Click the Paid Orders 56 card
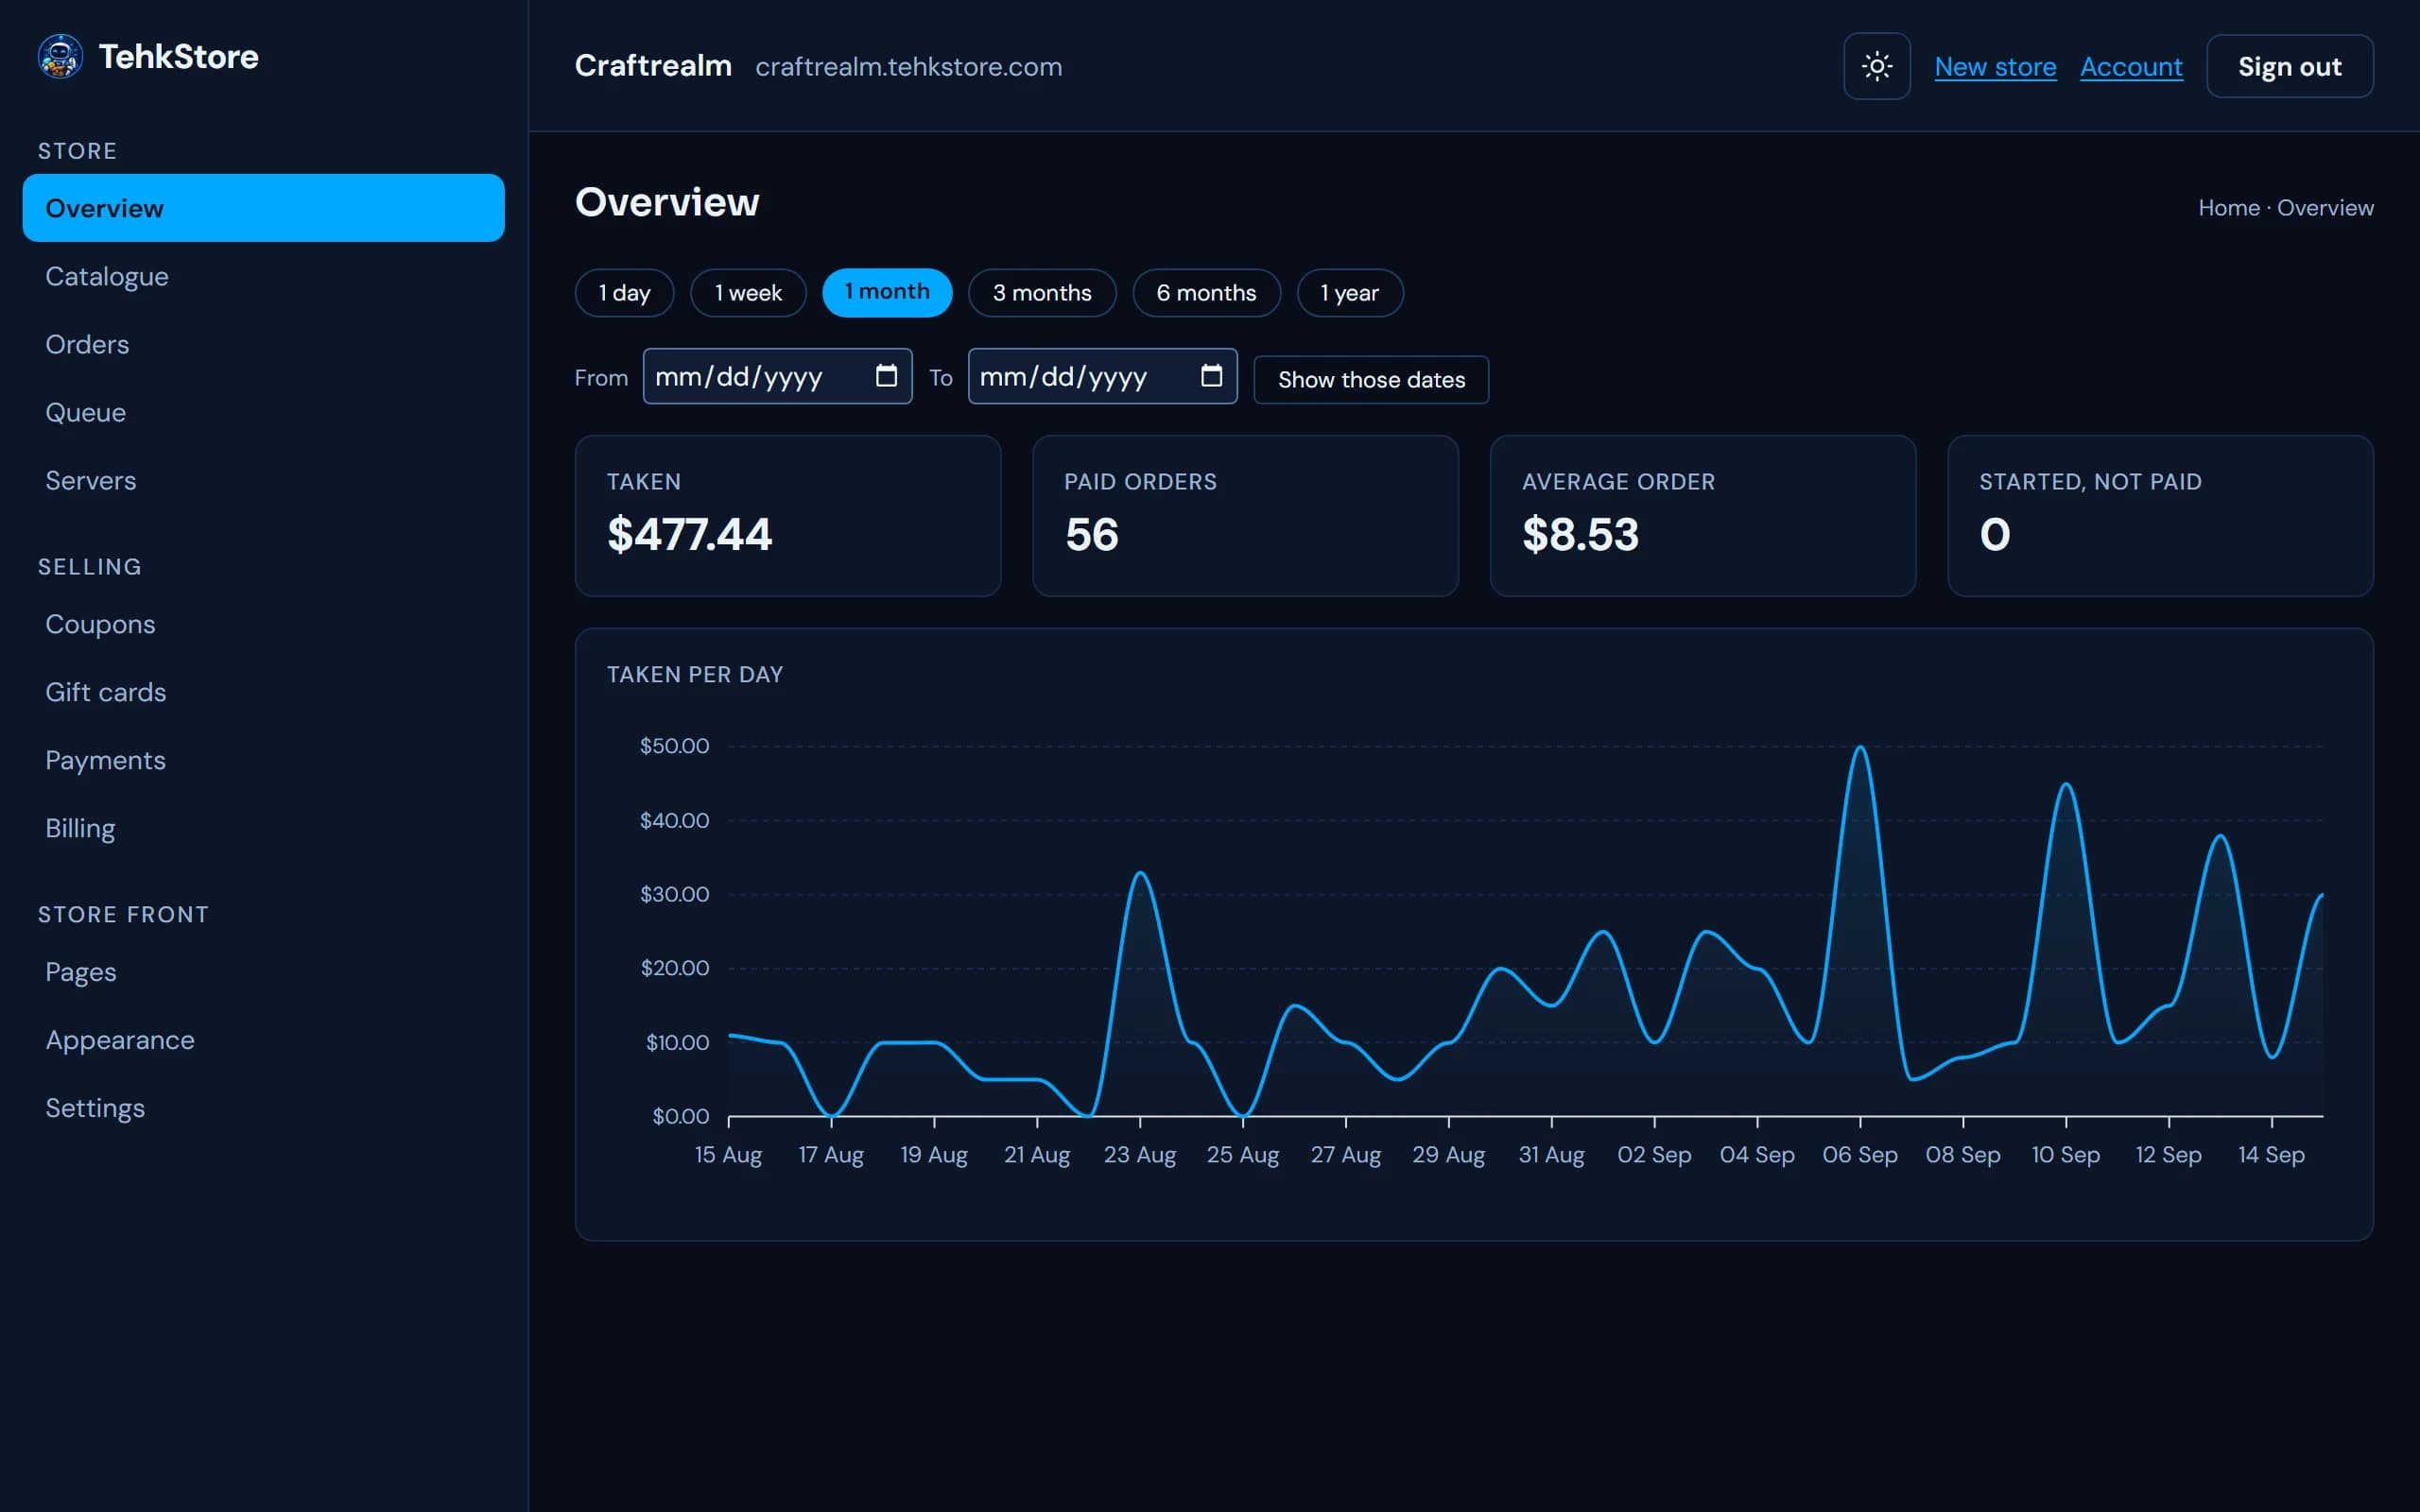Viewport: 2420px width, 1512px height. pos(1245,516)
